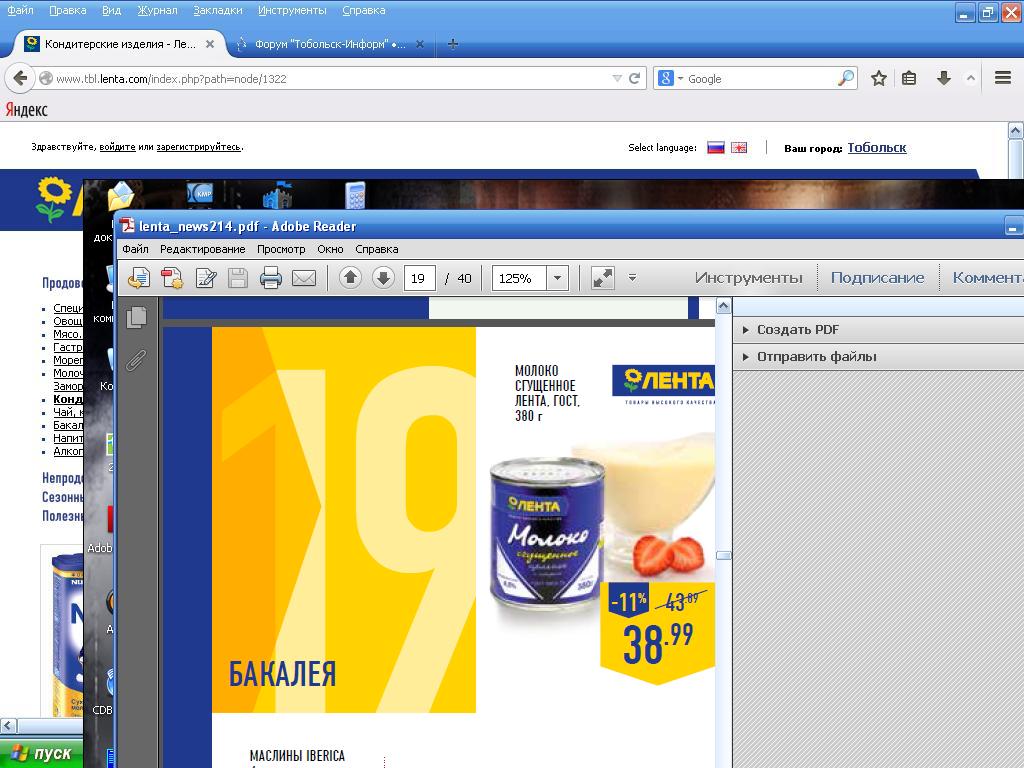Click the Яндекс bookmark in bookmarks bar
Screen dimensions: 1024x768
point(27,110)
